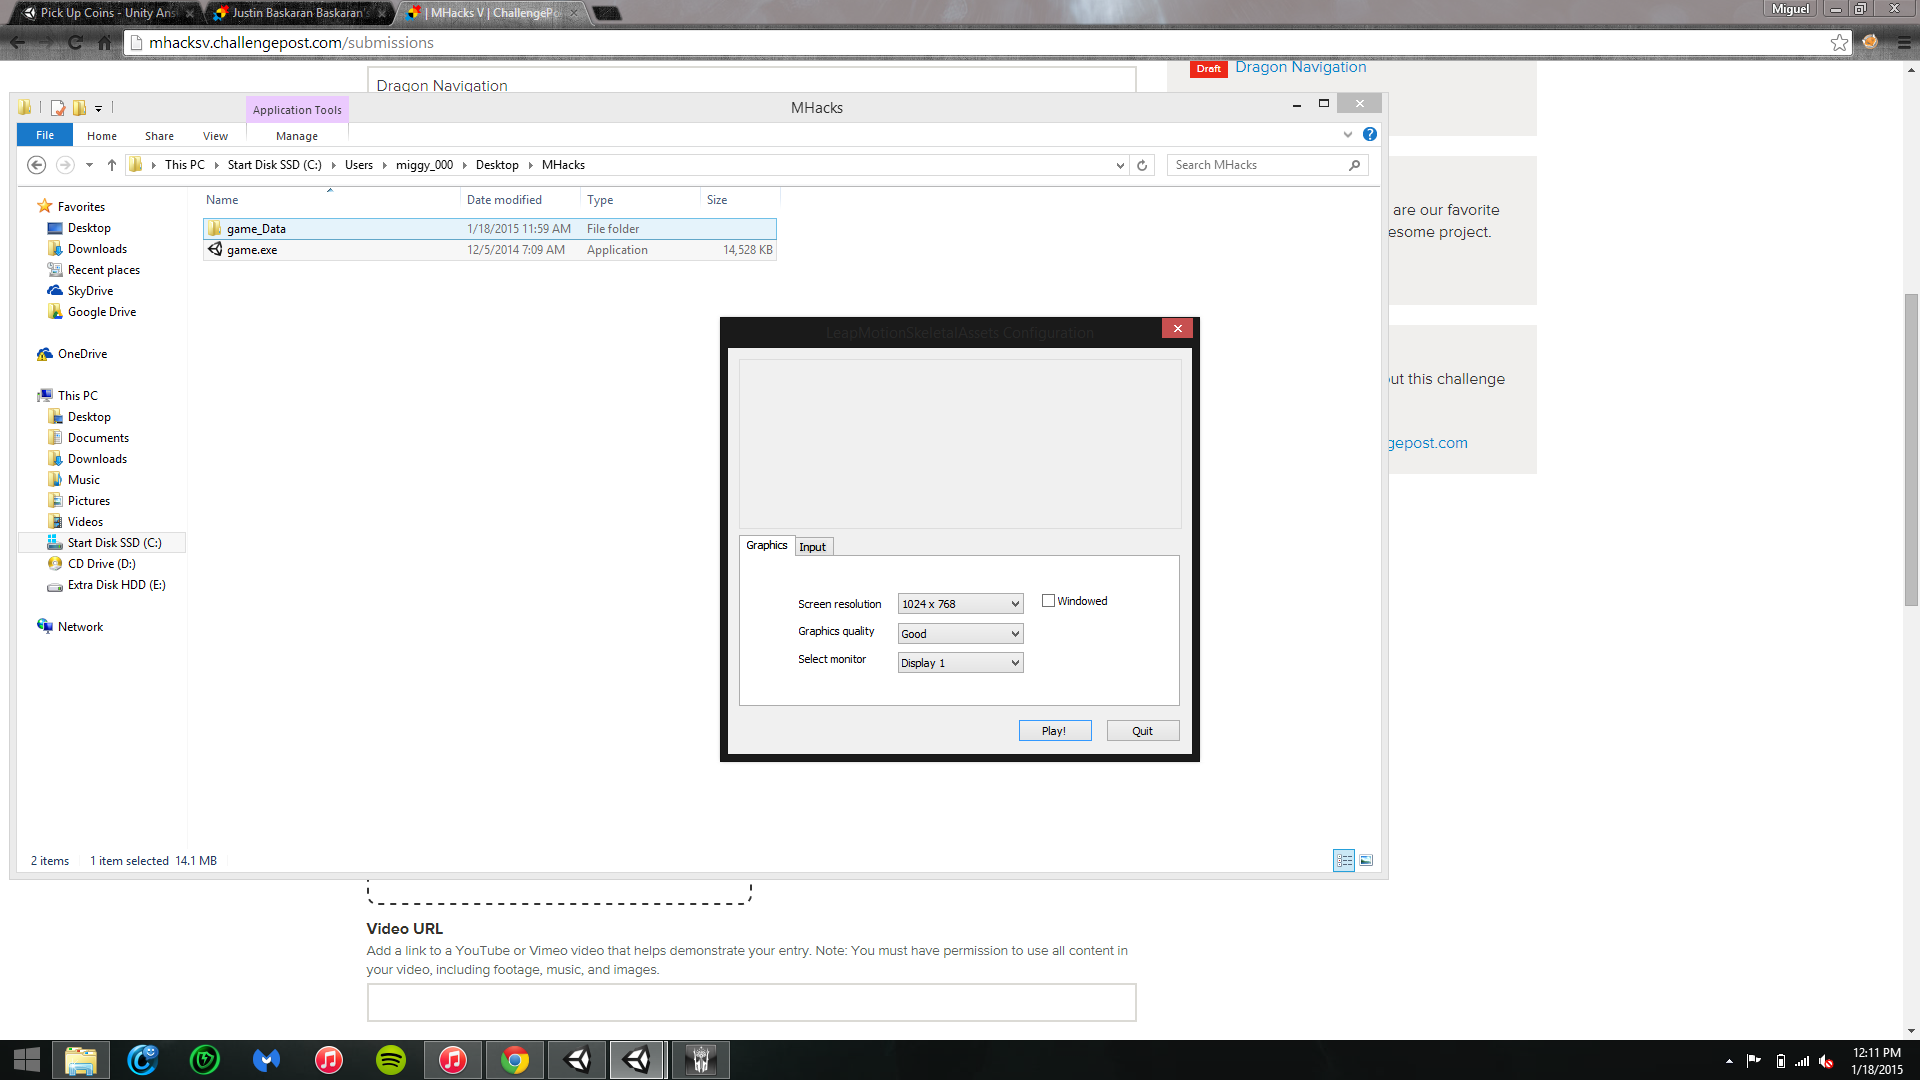
Task: Switch to large icons view
Action: (x=1366, y=860)
